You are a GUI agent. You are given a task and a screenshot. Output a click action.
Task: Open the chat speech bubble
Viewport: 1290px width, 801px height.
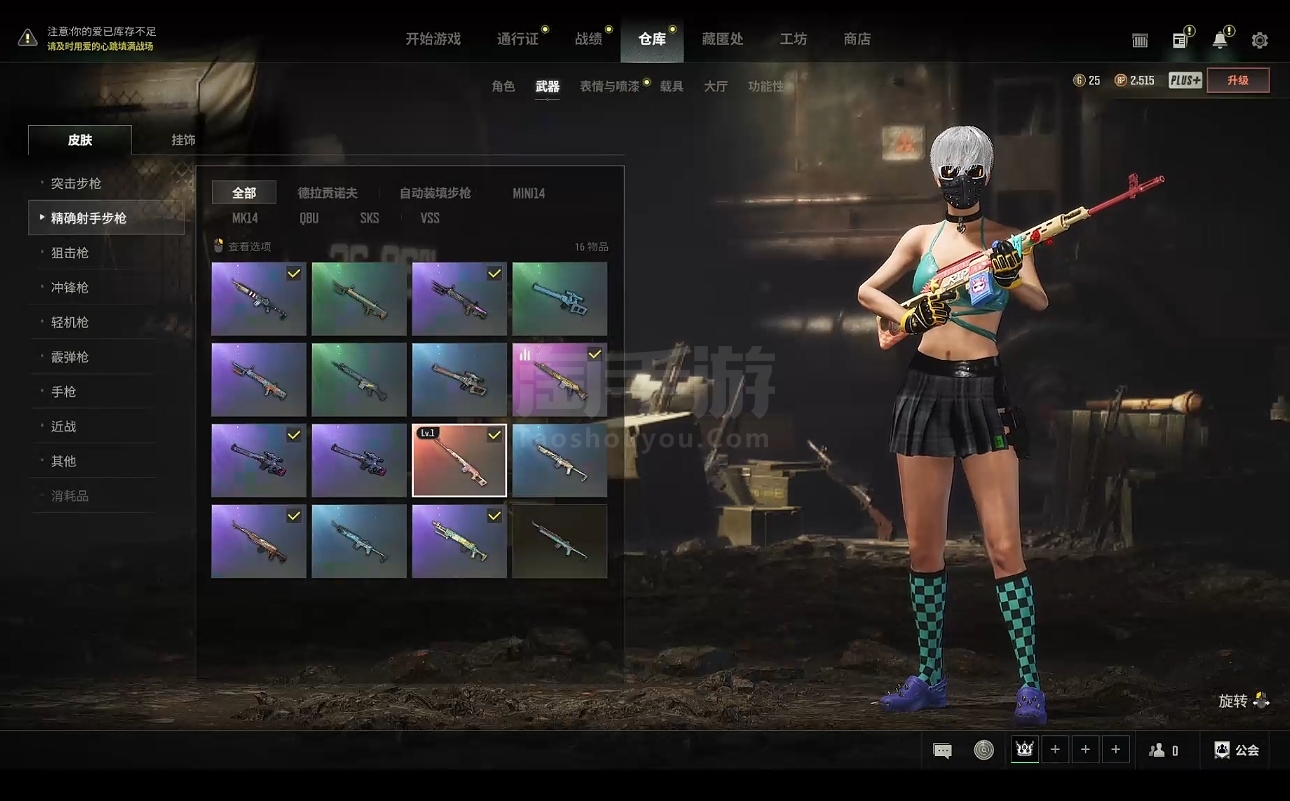tap(942, 750)
